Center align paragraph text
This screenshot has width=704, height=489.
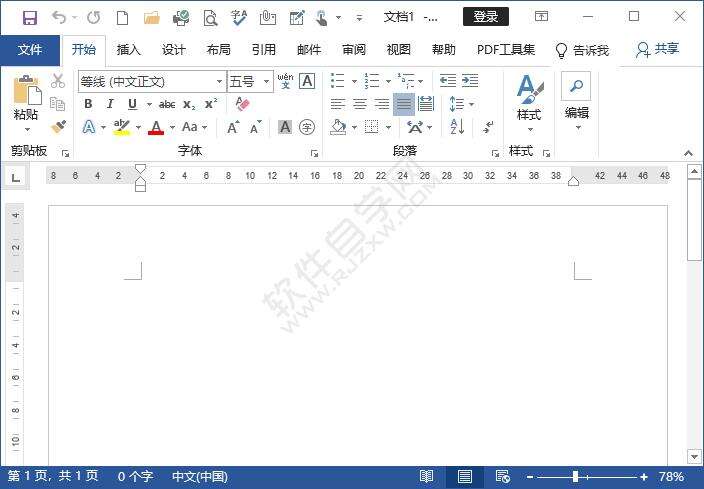click(360, 104)
